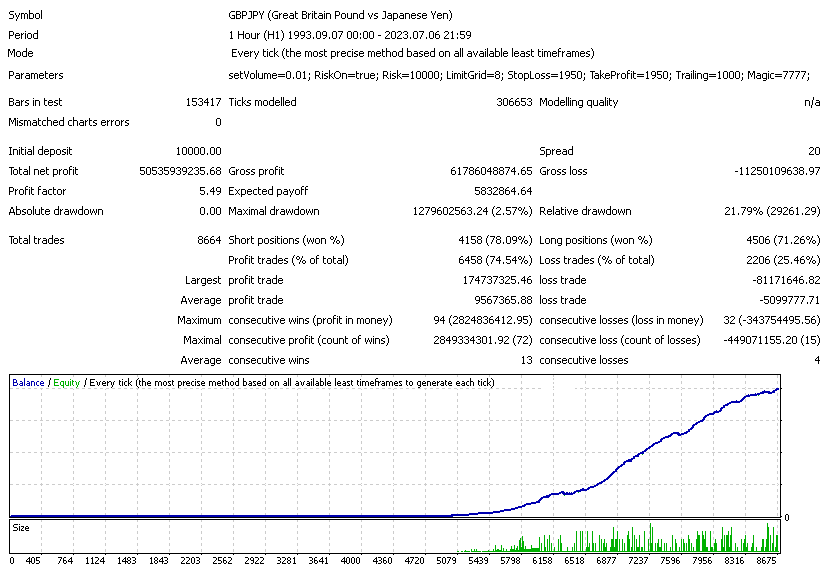Viewport: 832px width, 569px height.
Task: Click the Spread value 20
Action: point(814,151)
